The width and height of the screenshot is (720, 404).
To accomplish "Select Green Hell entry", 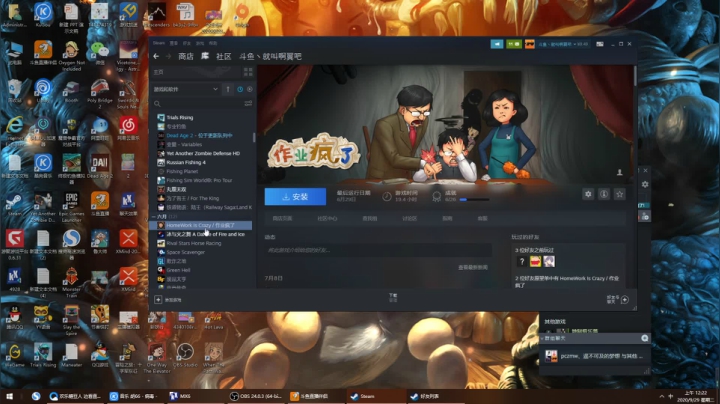I will [x=178, y=270].
